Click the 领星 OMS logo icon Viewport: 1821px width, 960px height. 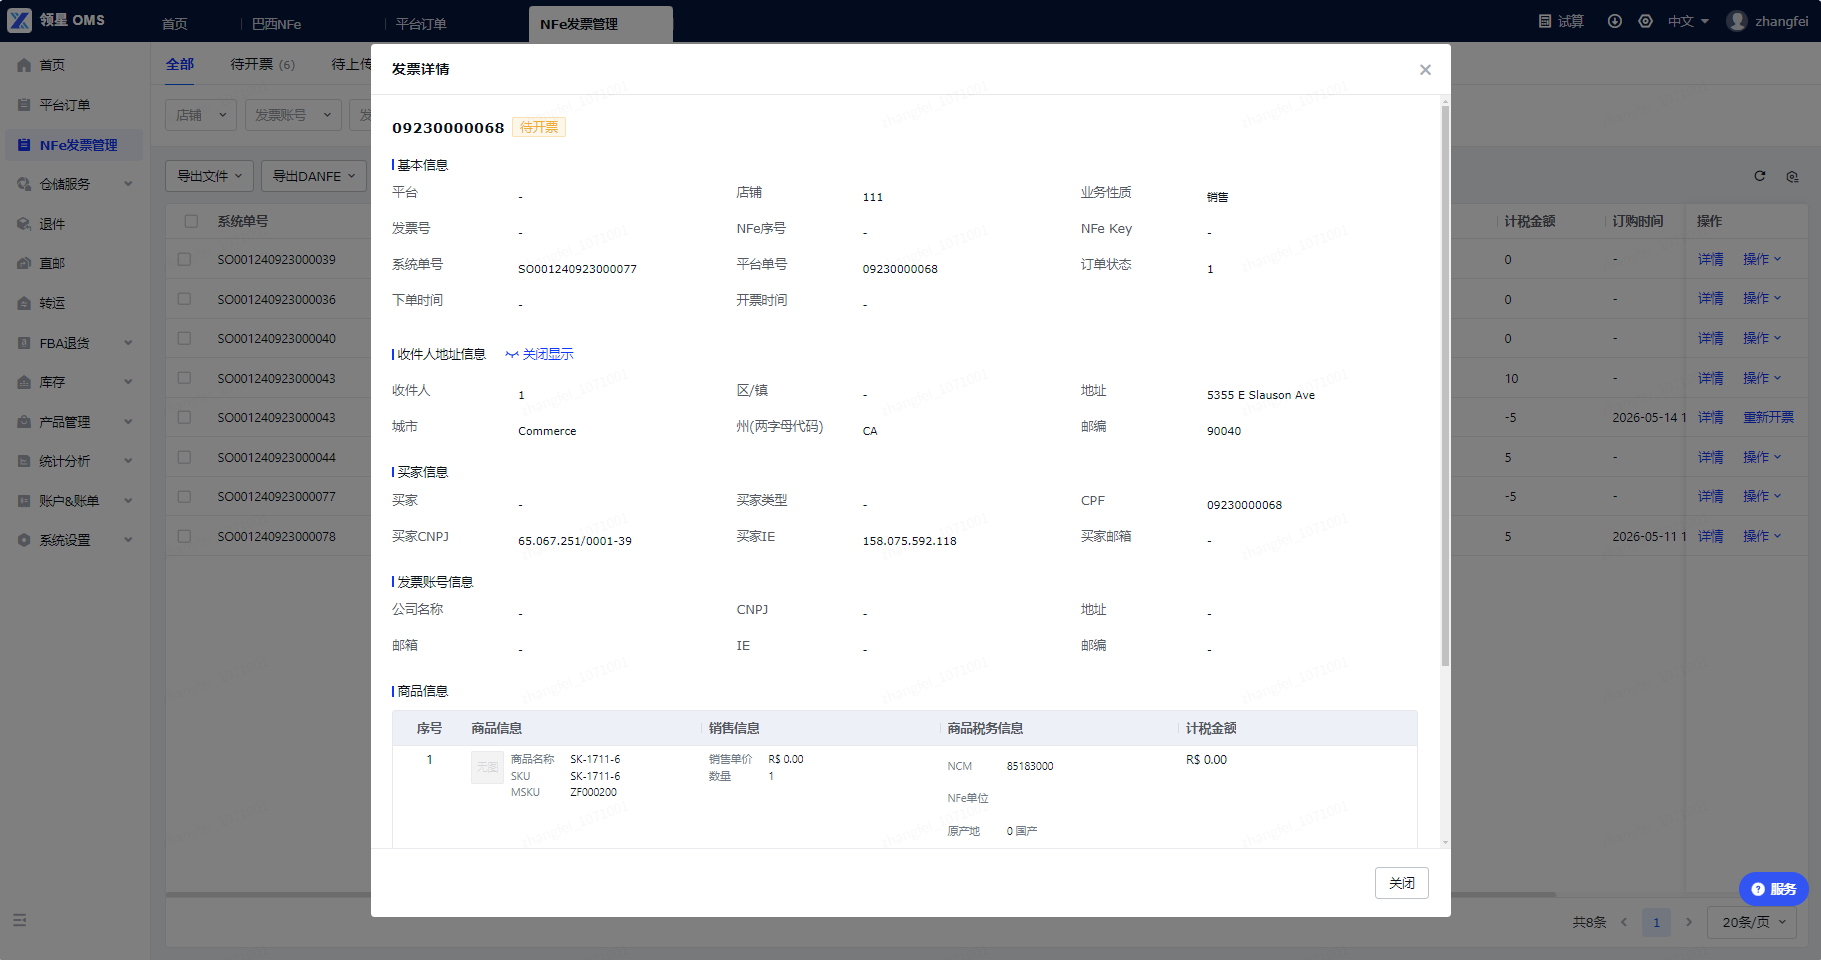pyautogui.click(x=19, y=20)
